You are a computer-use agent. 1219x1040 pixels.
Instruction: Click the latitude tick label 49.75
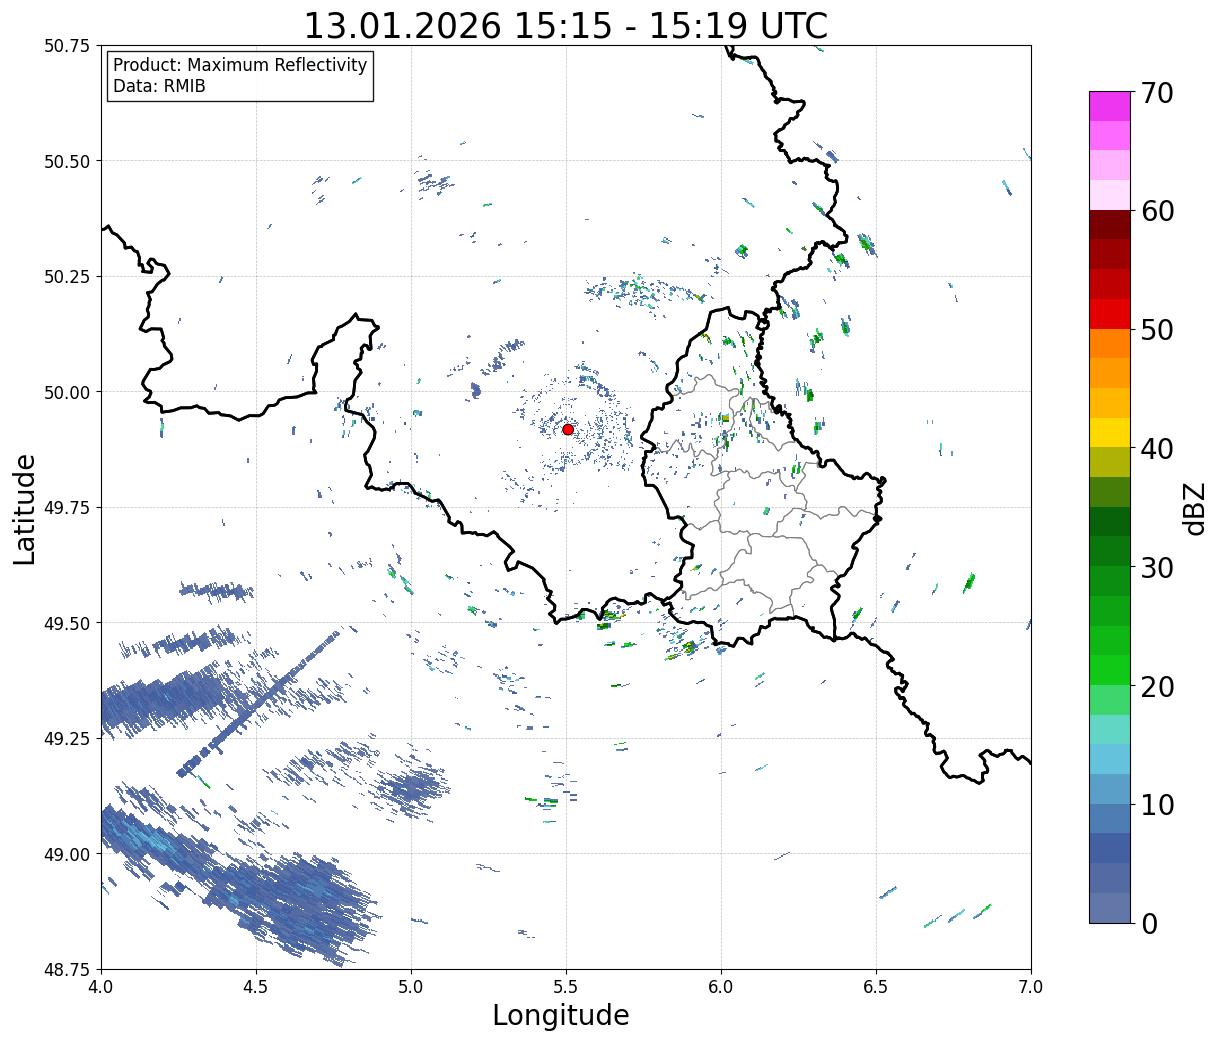[67, 508]
